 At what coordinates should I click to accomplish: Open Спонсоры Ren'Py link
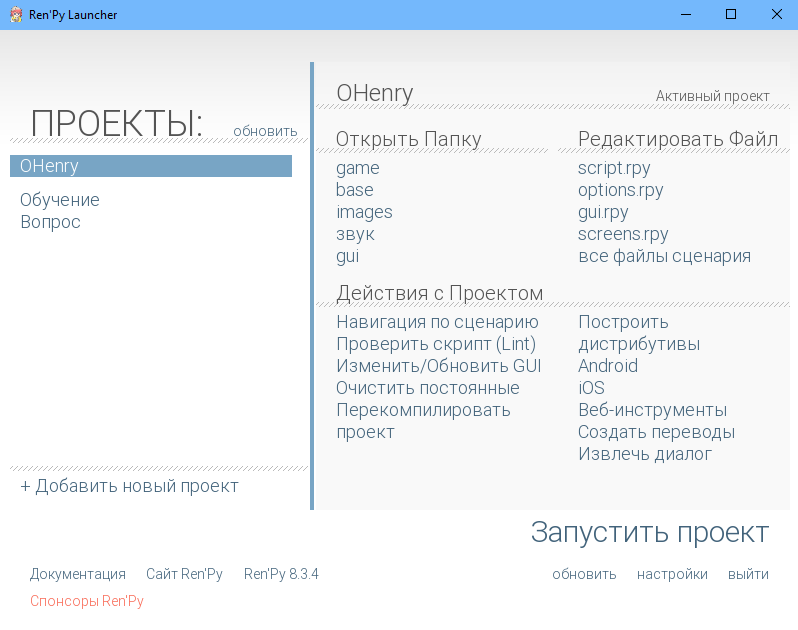tap(87, 601)
